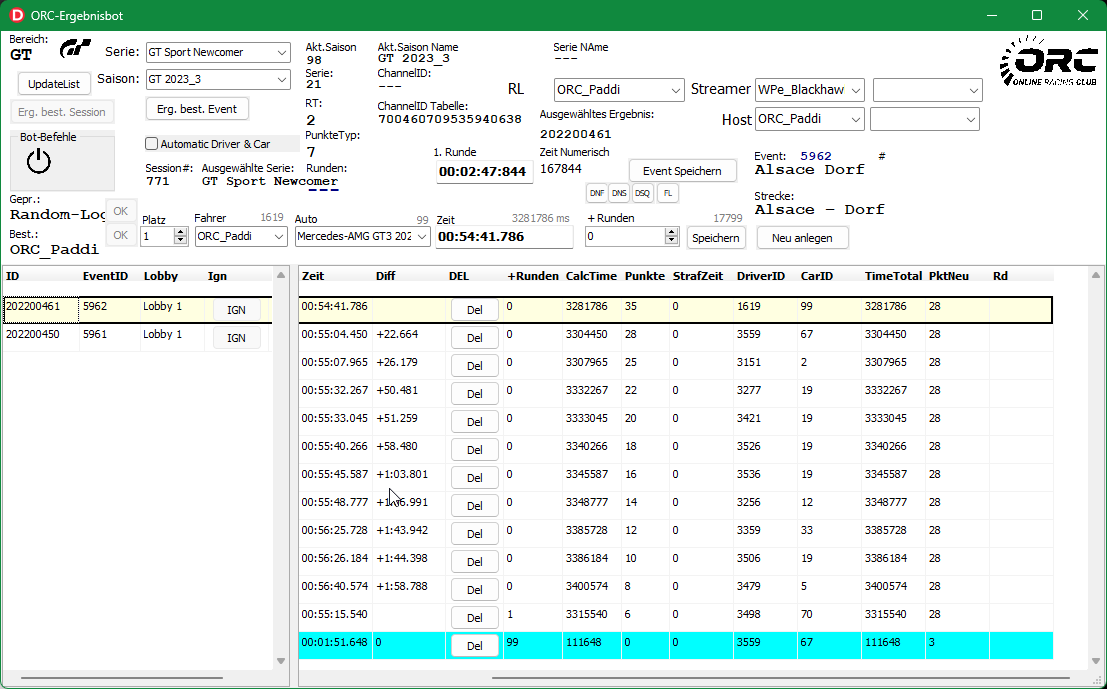Screen dimensions: 1107x689
Task: Click the Diff column header
Action: click(x=385, y=276)
